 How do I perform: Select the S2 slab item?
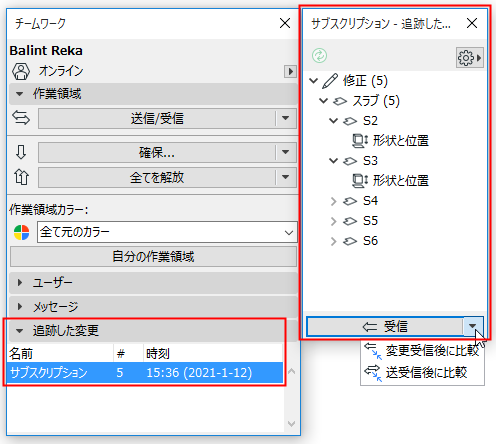click(370, 121)
